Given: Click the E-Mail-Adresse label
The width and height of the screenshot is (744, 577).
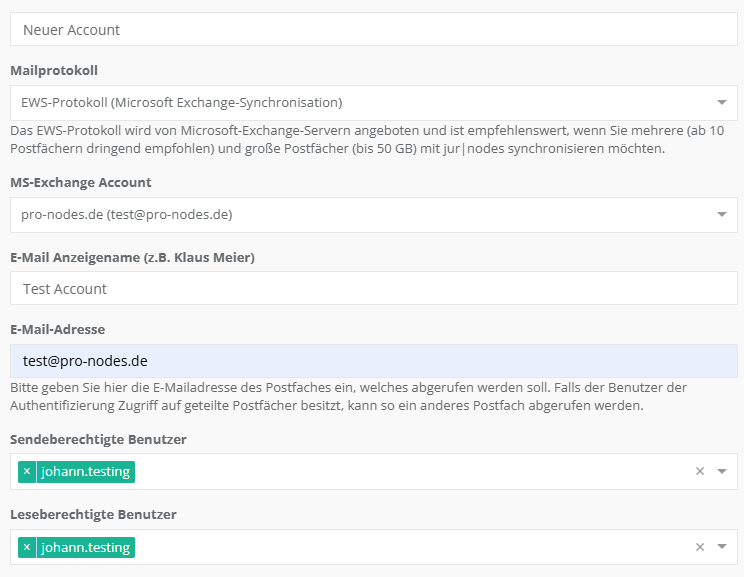Looking at the screenshot, I should click(57, 329).
